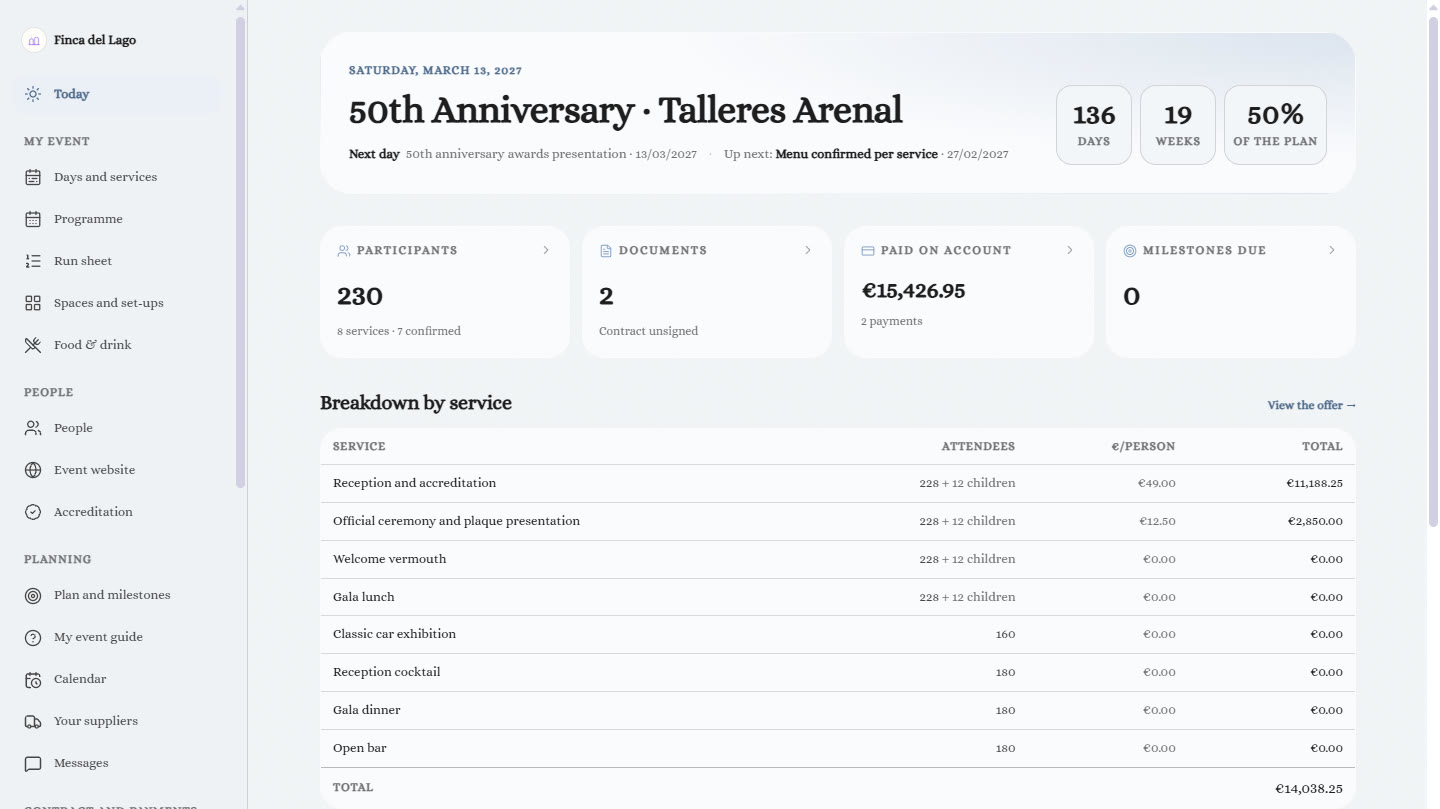Click the 136 Days countdown tile

(x=1094, y=125)
